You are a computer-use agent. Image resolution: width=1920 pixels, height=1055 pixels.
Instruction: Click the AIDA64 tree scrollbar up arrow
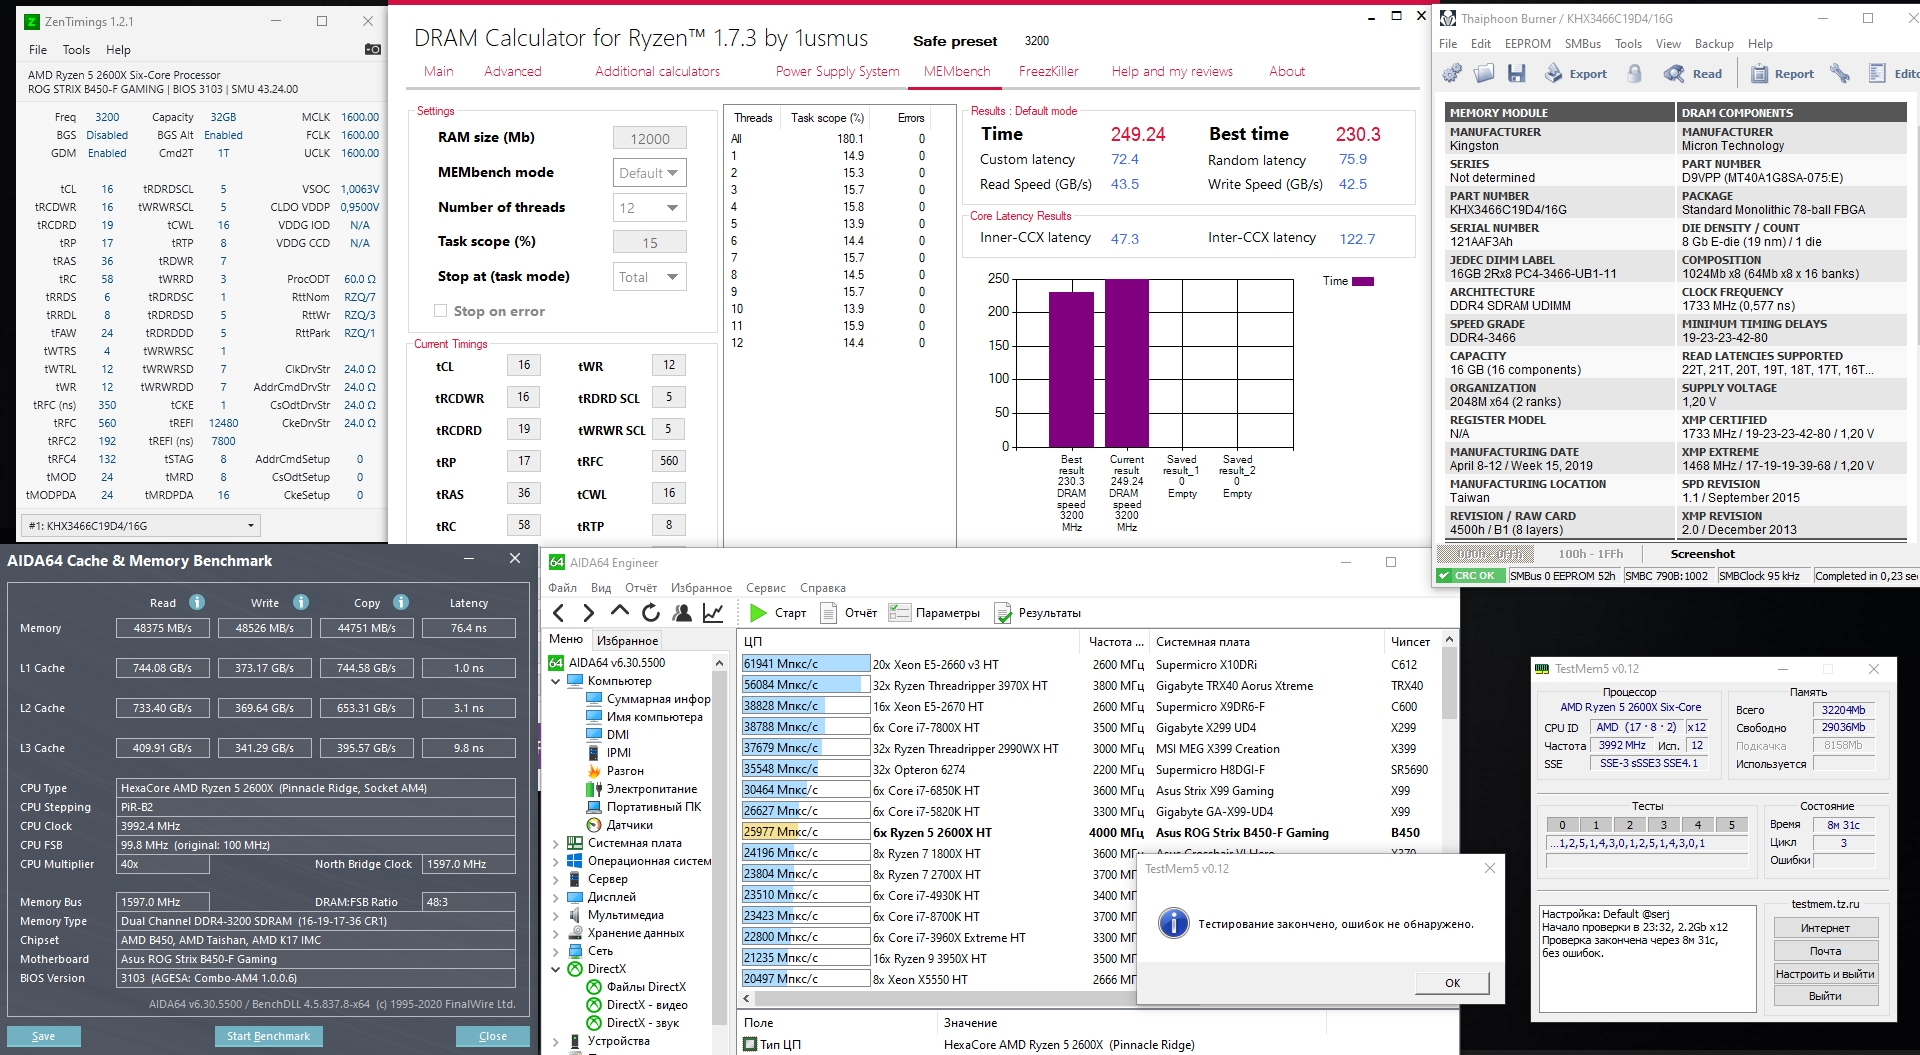[x=719, y=663]
